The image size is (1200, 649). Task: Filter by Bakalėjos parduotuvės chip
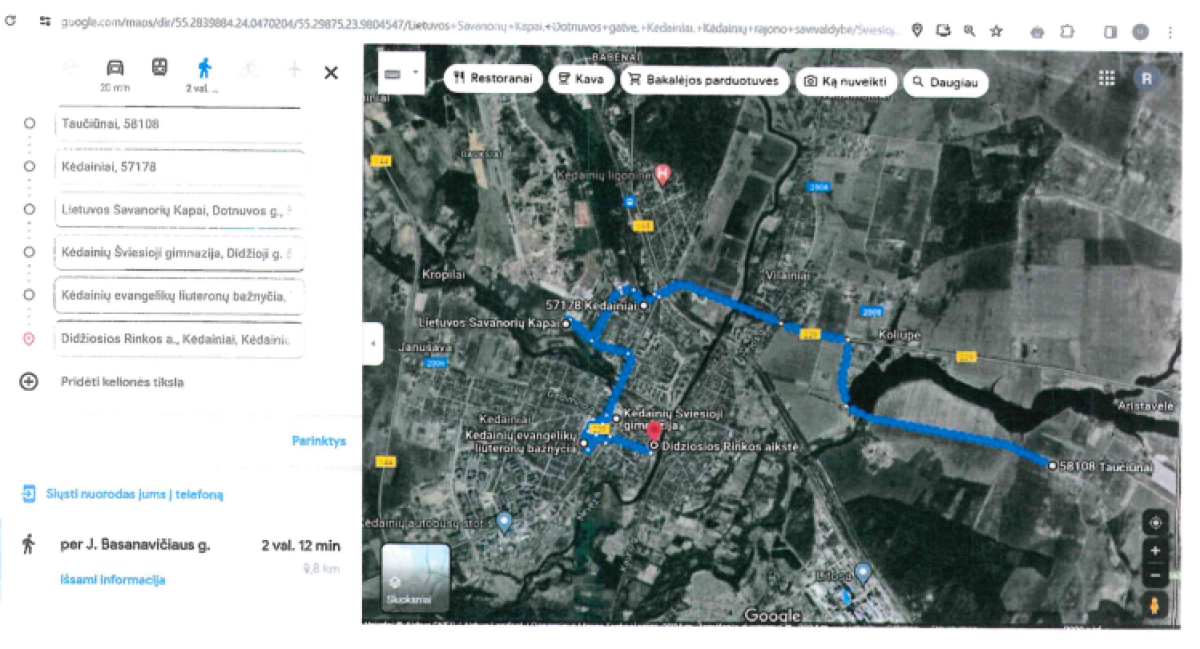coord(705,80)
